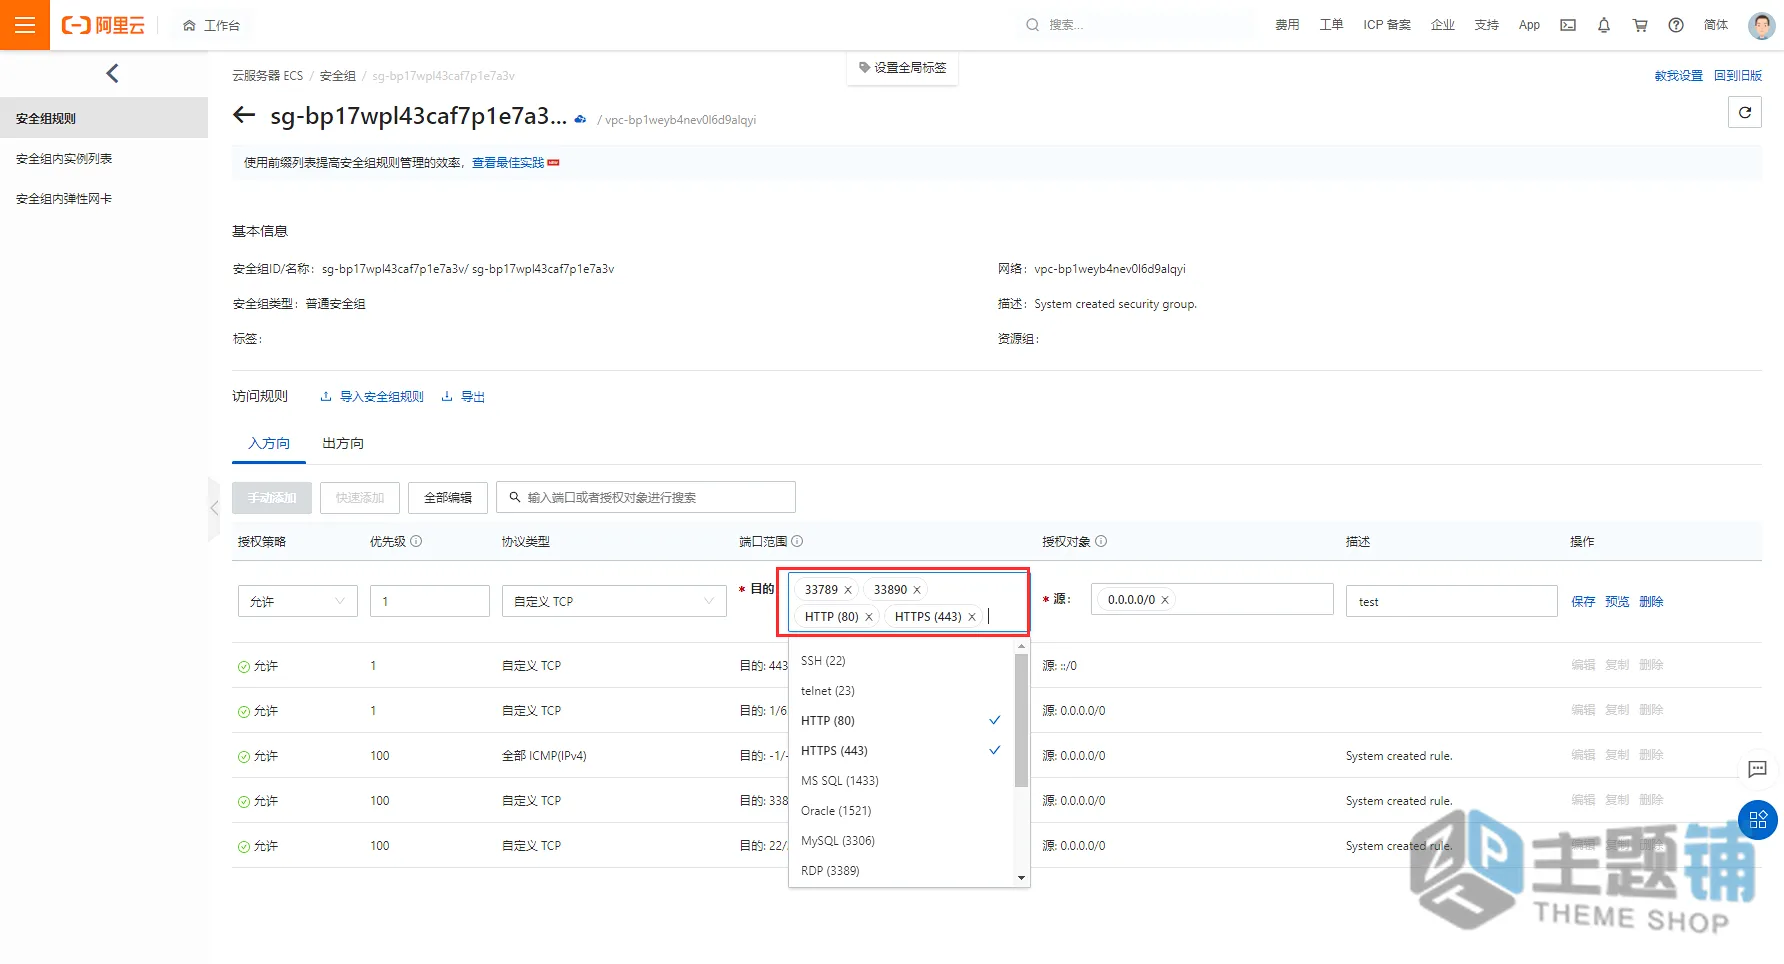This screenshot has width=1784, height=964.
Task: Switch to 入方向 tab
Action: [x=269, y=443]
